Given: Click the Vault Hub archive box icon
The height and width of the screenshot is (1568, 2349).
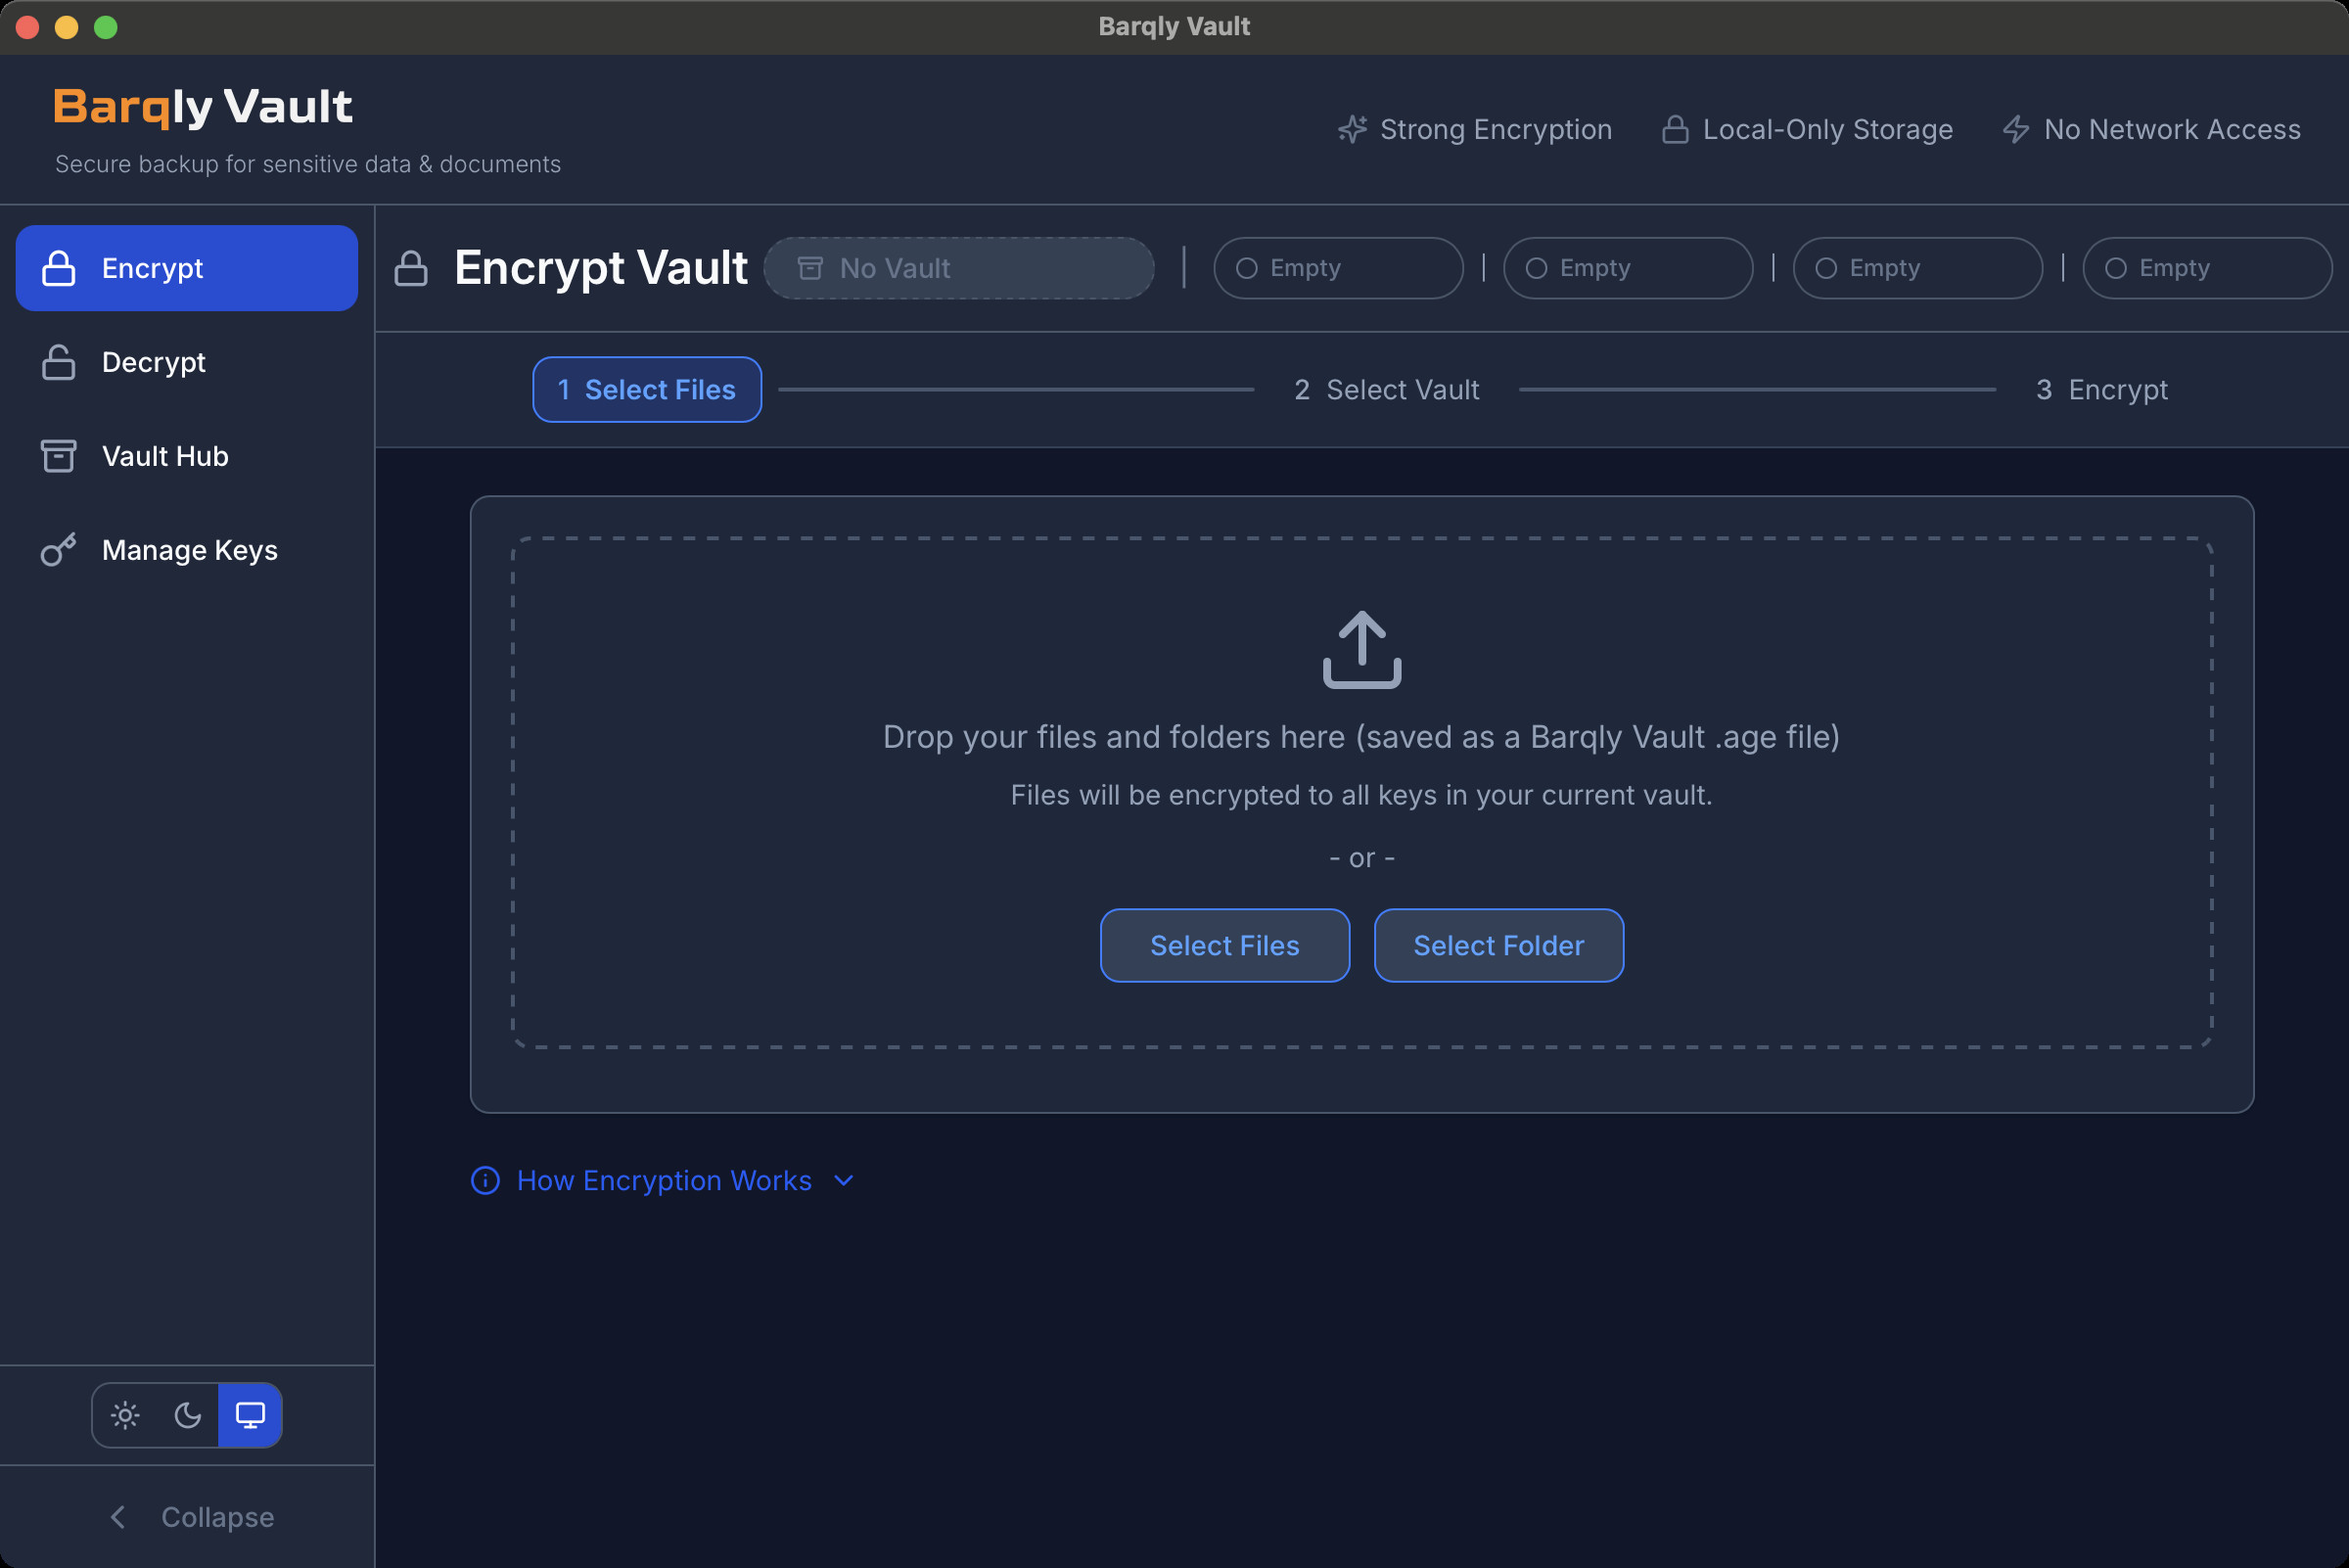Looking at the screenshot, I should pos(58,456).
